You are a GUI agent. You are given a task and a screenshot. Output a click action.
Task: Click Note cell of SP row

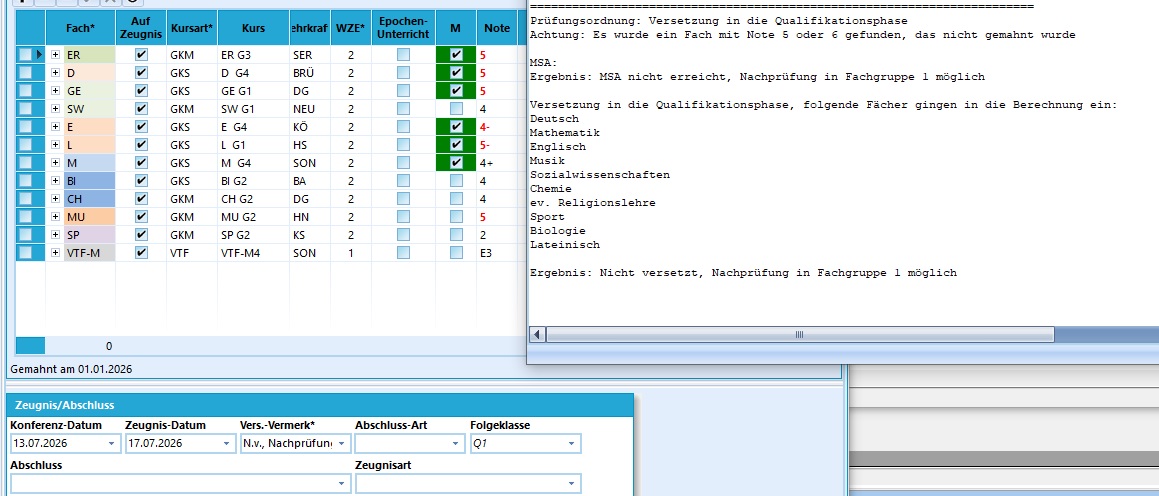coord(497,234)
